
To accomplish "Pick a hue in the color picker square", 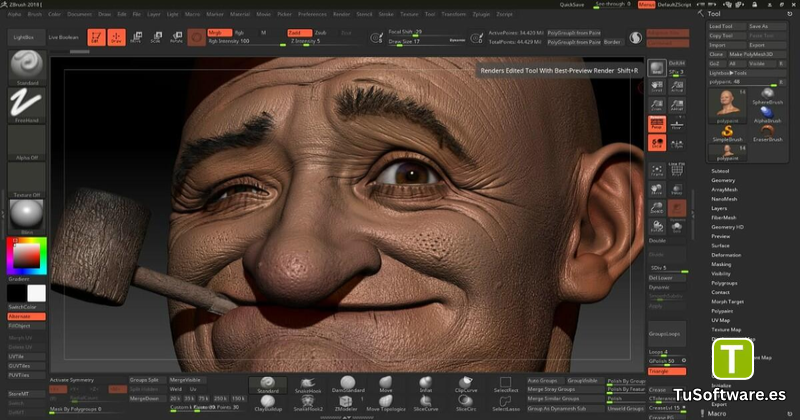I will point(26,256).
